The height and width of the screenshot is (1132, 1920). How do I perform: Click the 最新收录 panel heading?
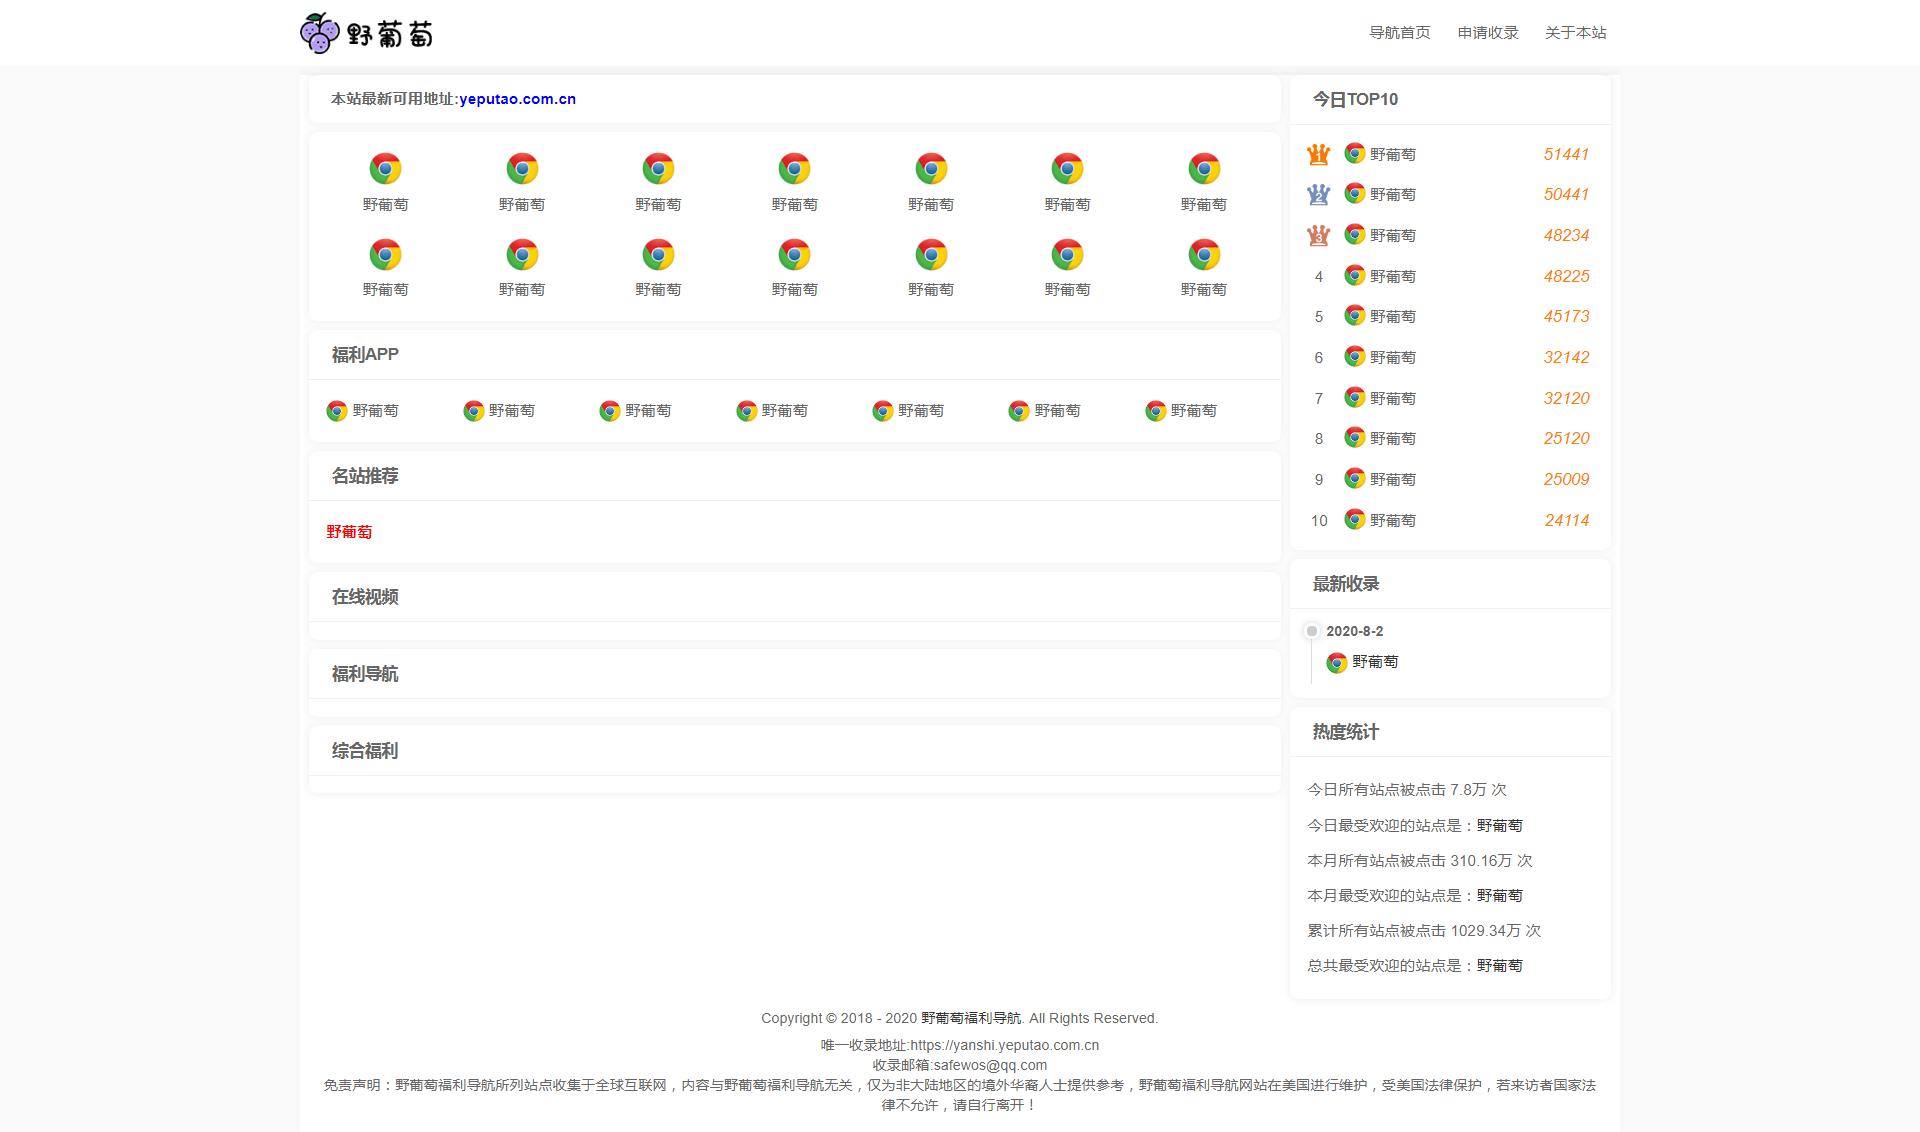[1346, 584]
